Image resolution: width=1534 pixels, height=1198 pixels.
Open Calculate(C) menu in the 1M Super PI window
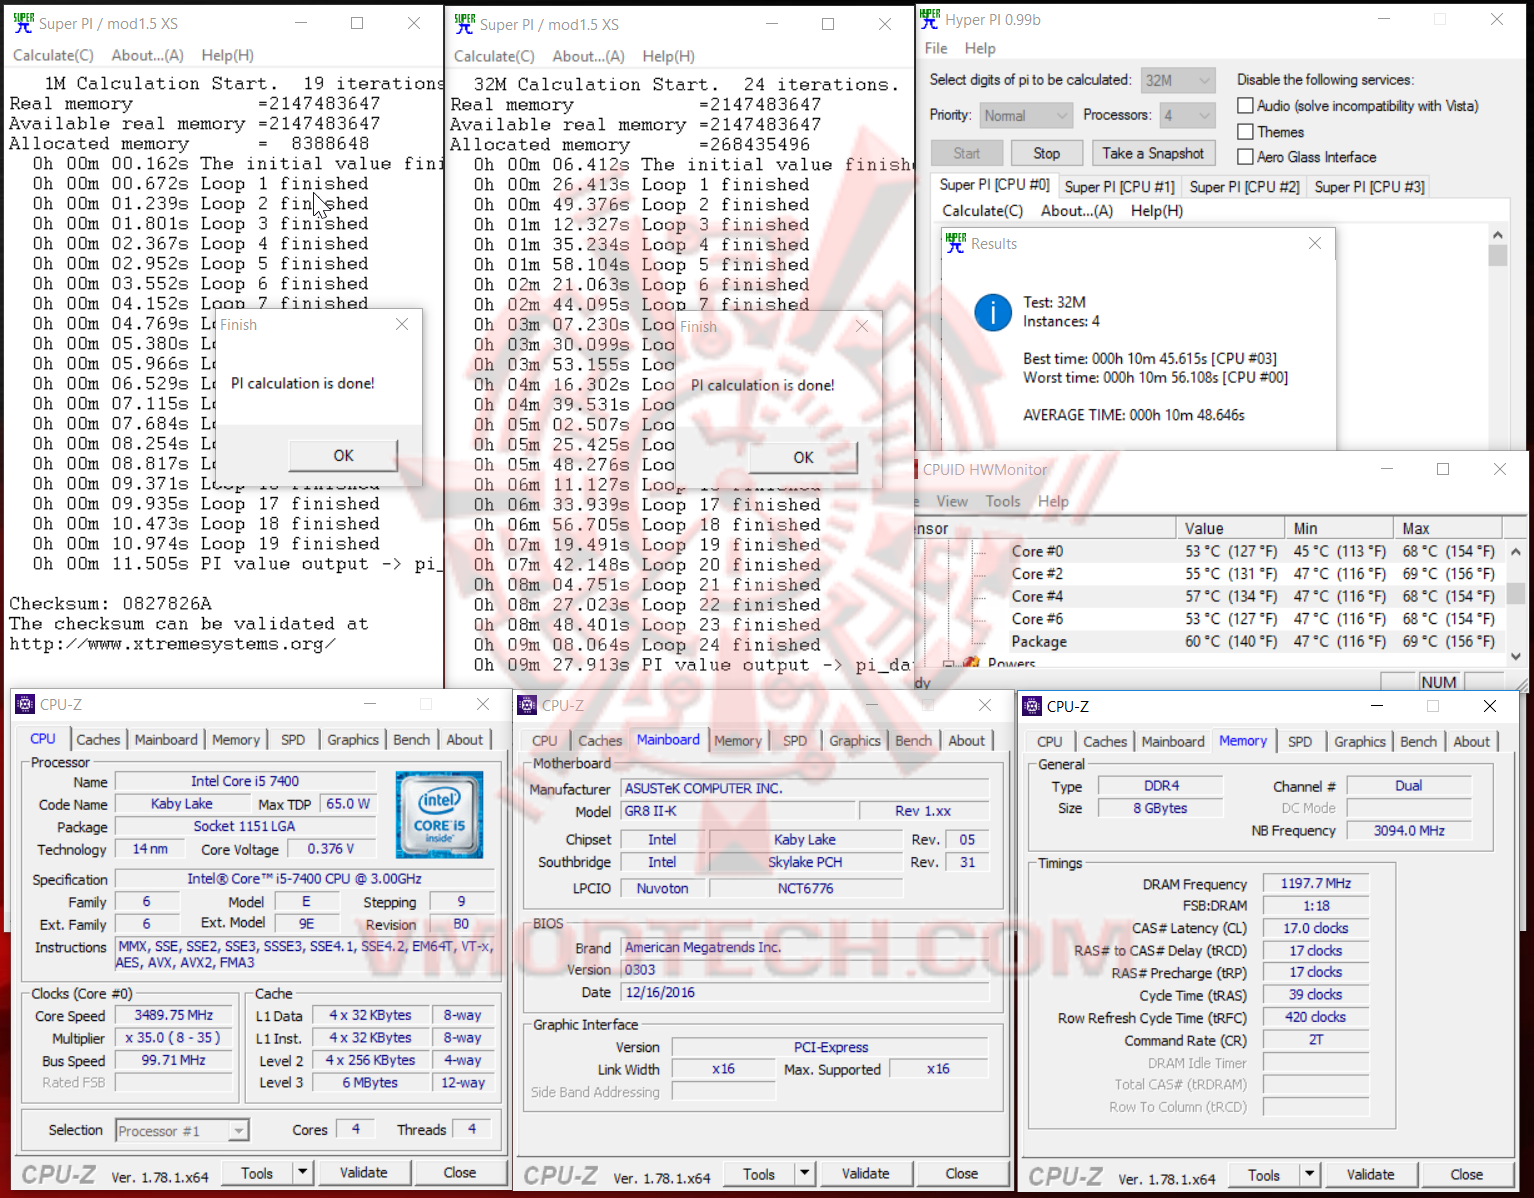(53, 56)
